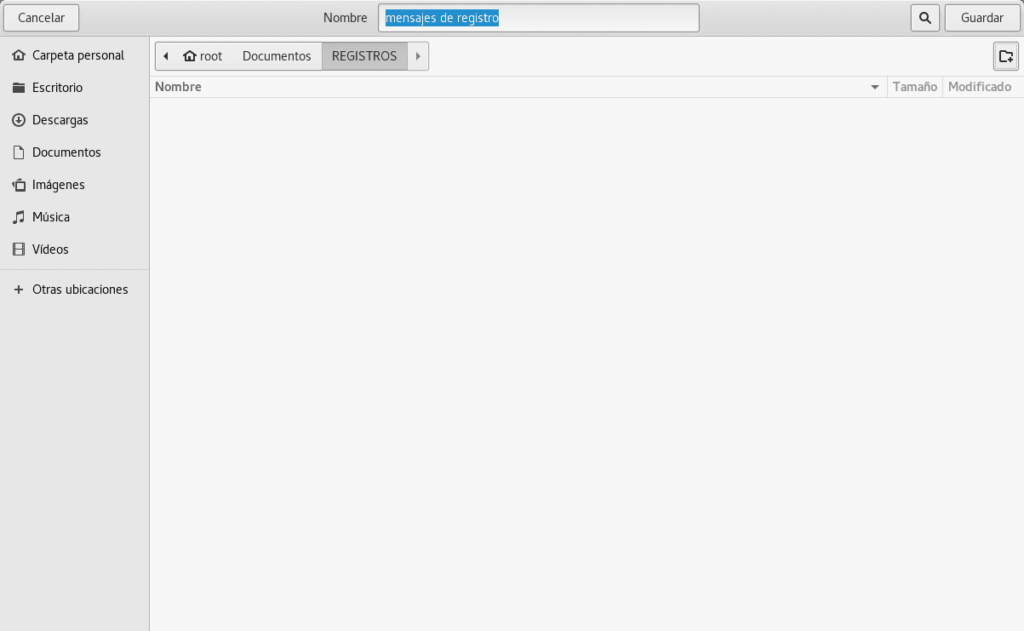Viewport: 1024px width, 631px height.
Task: Click the Escritorio folder icon in sidebar
Action: pos(18,88)
